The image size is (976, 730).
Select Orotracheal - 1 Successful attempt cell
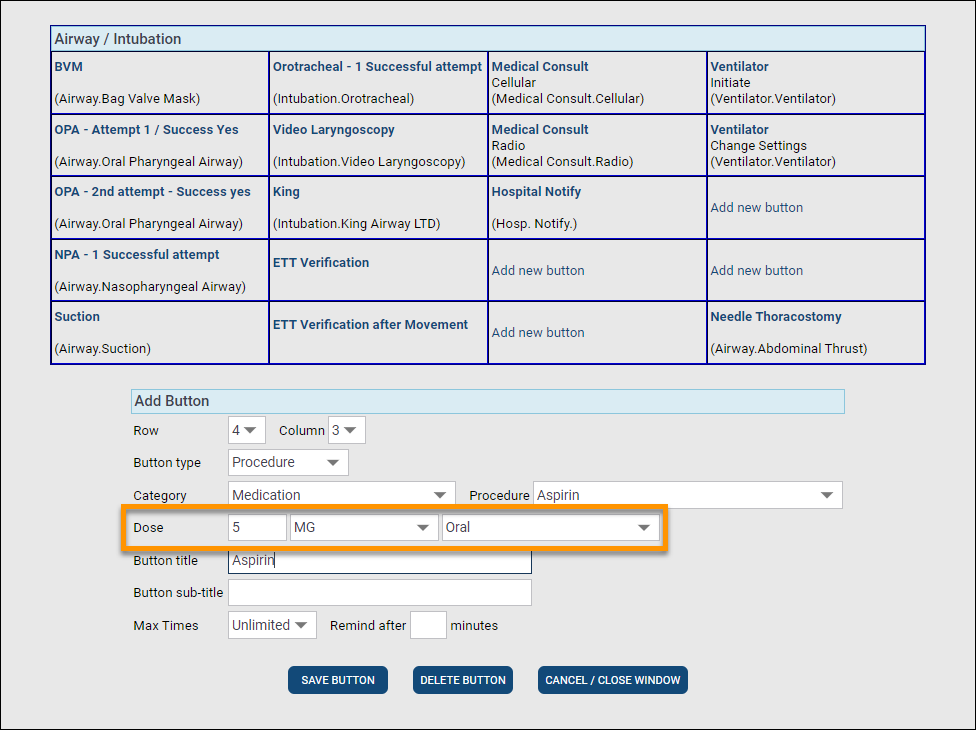[378, 83]
